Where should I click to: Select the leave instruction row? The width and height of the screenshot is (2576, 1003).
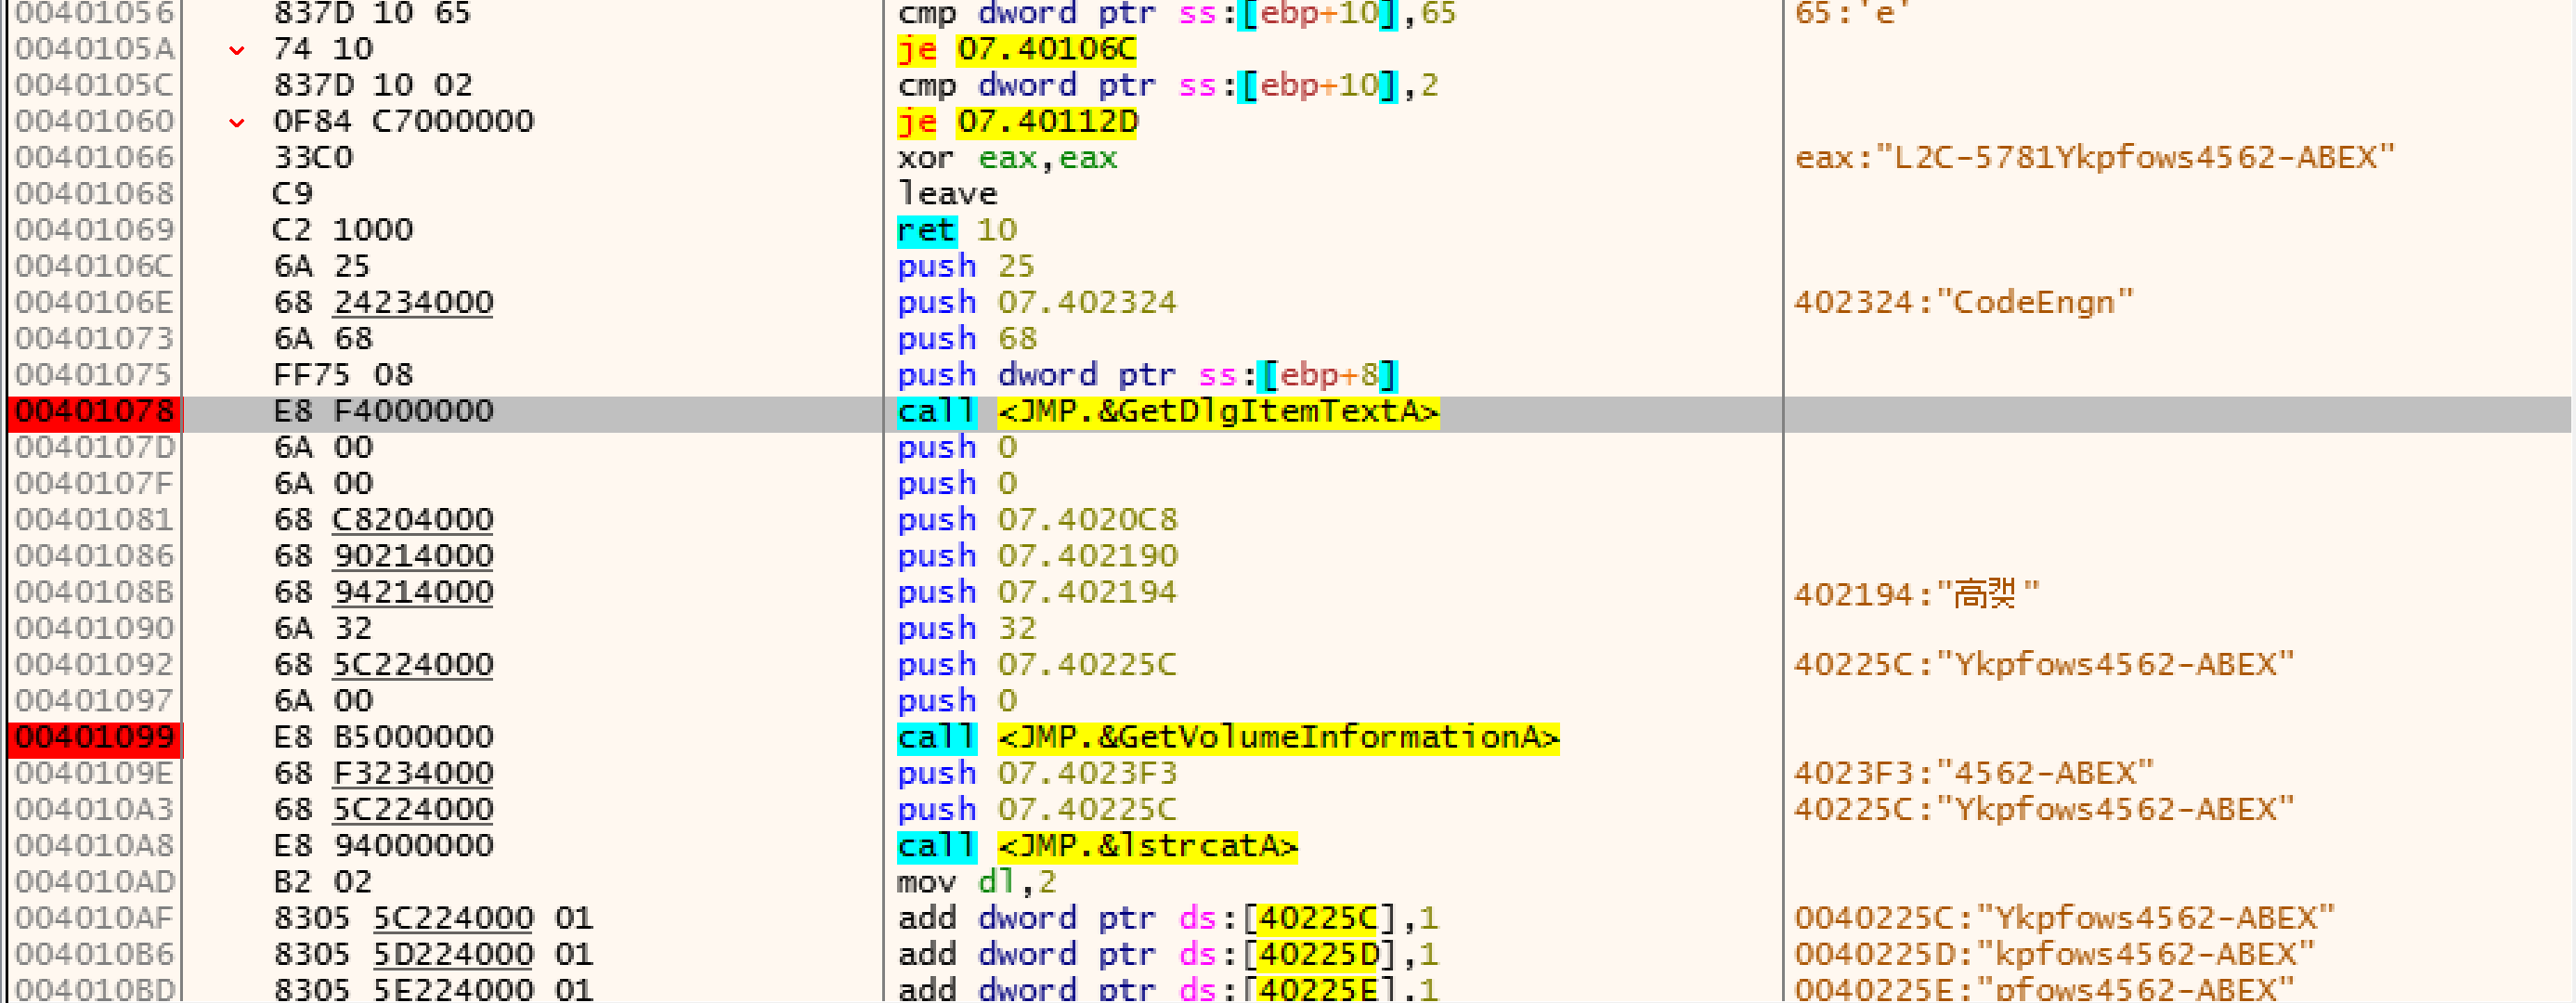point(947,194)
